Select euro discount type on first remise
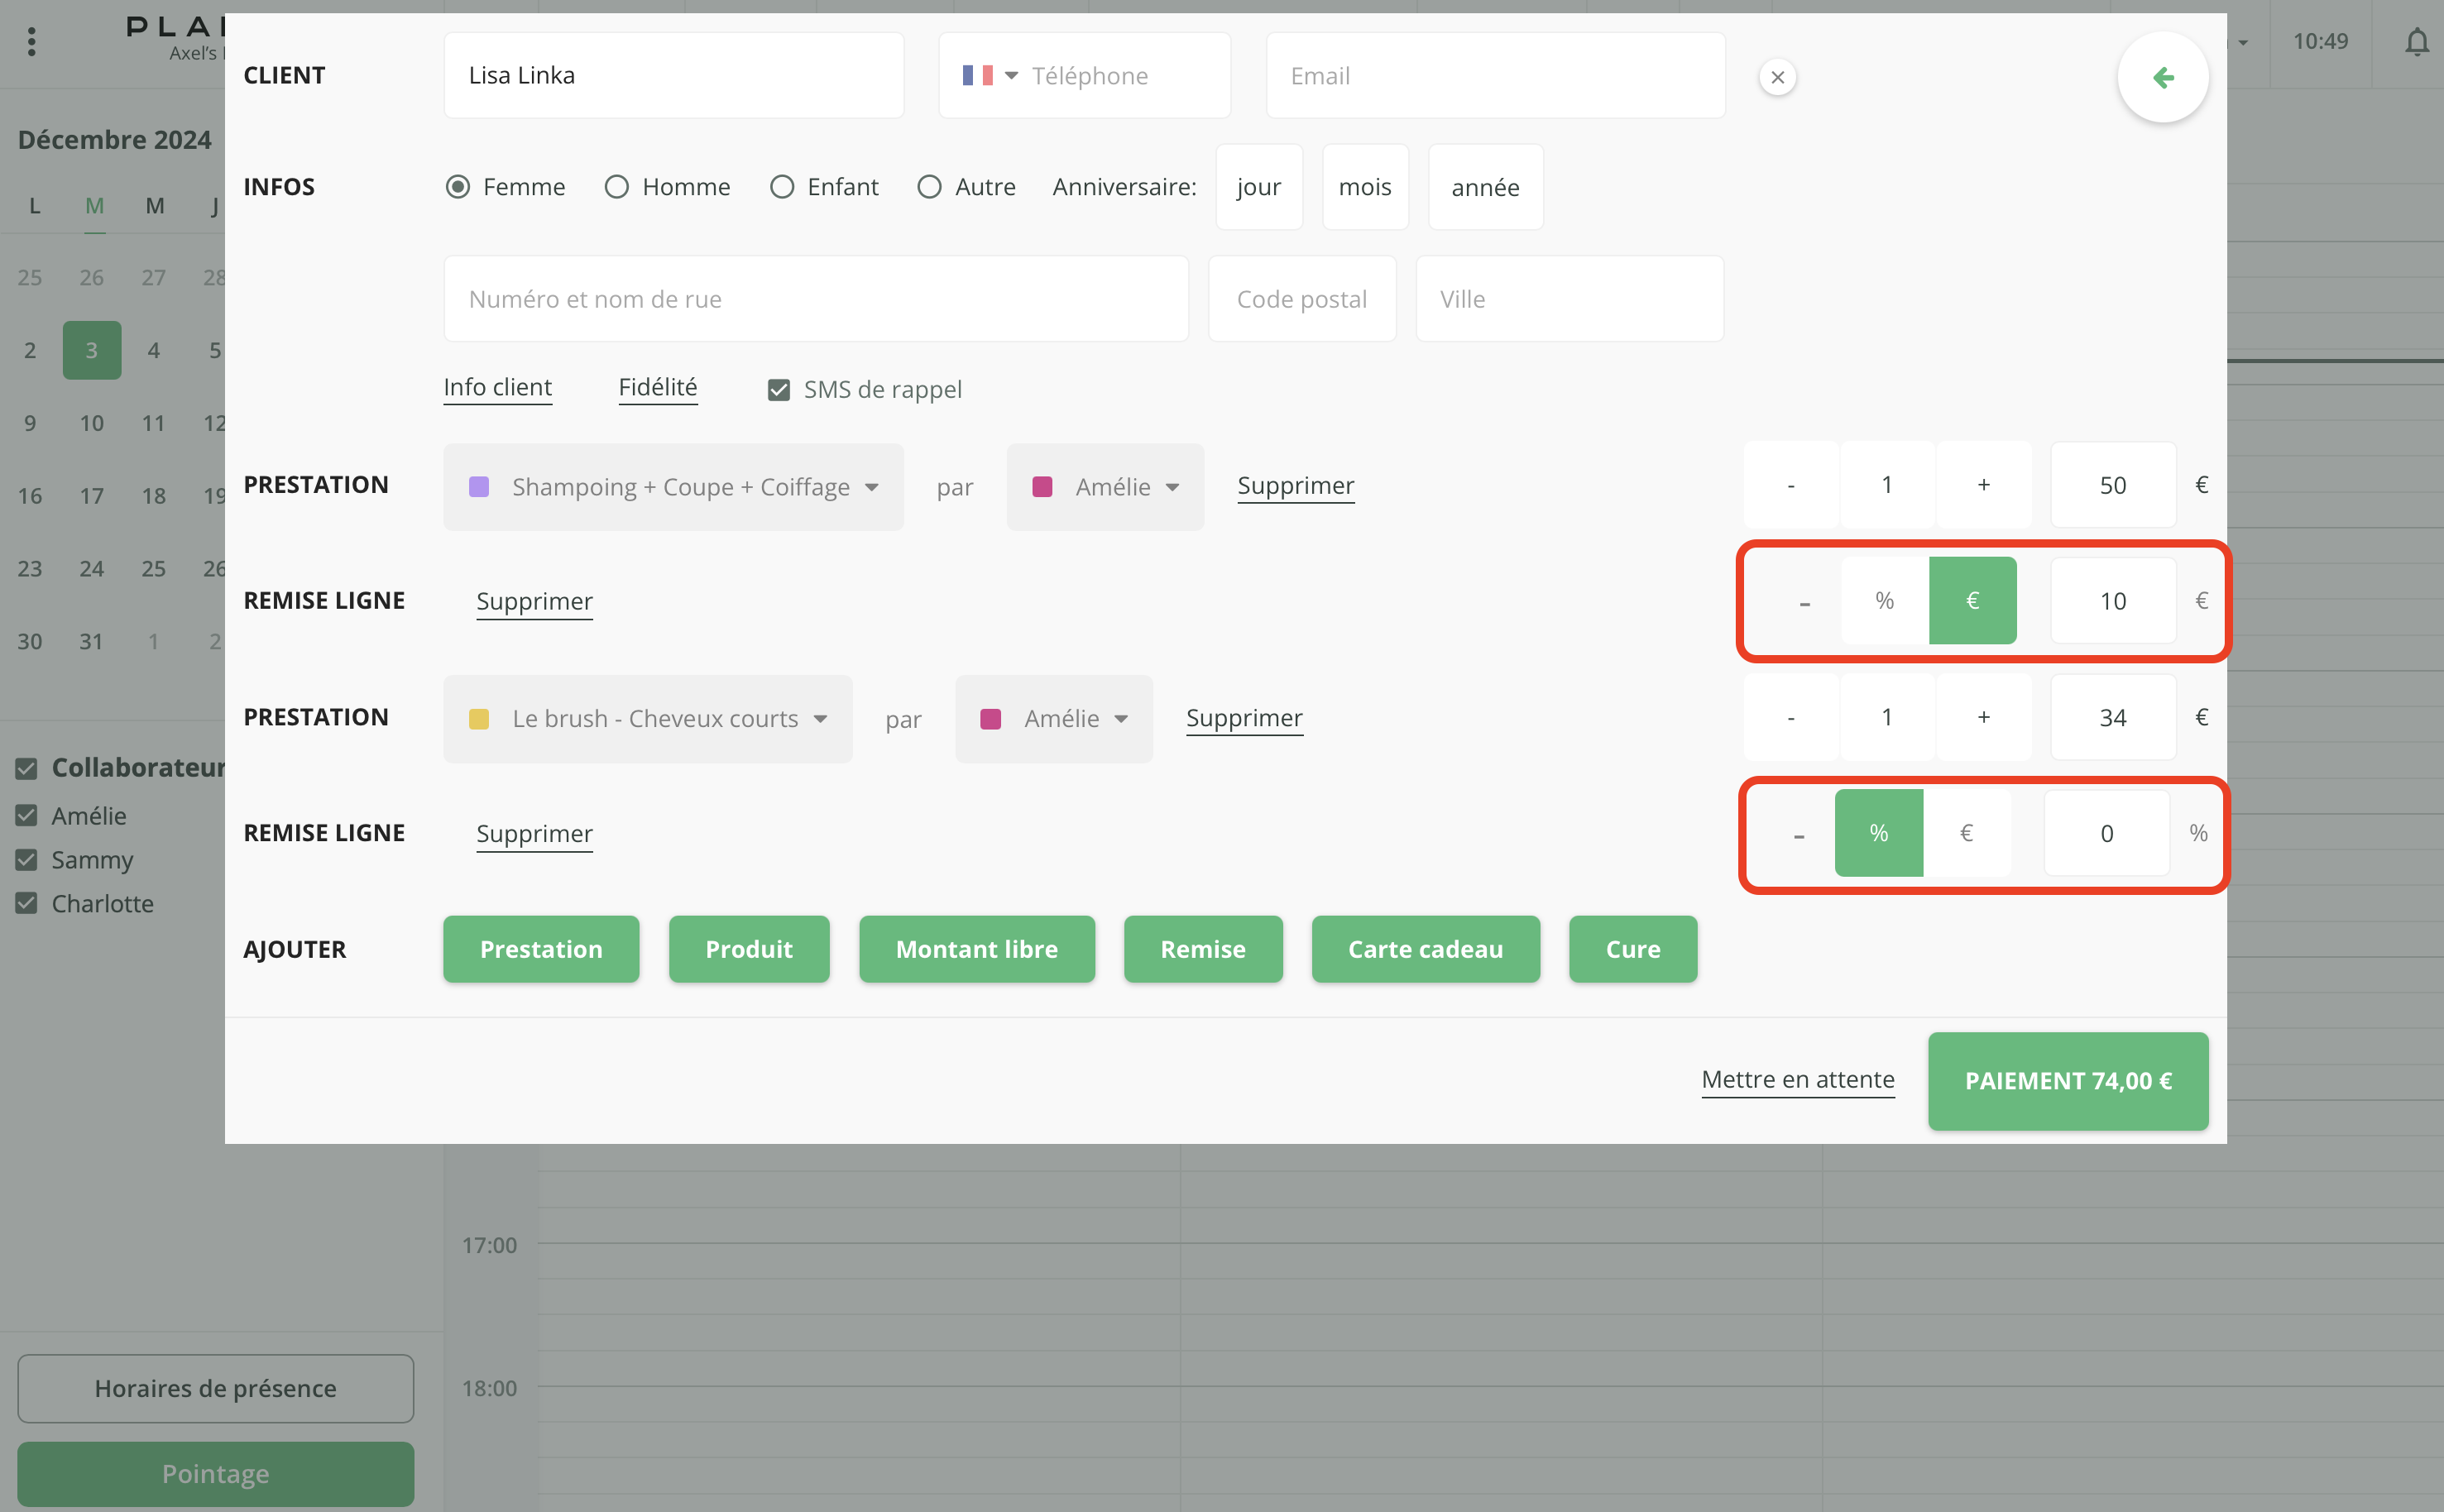The width and height of the screenshot is (2444, 1512). (1971, 600)
